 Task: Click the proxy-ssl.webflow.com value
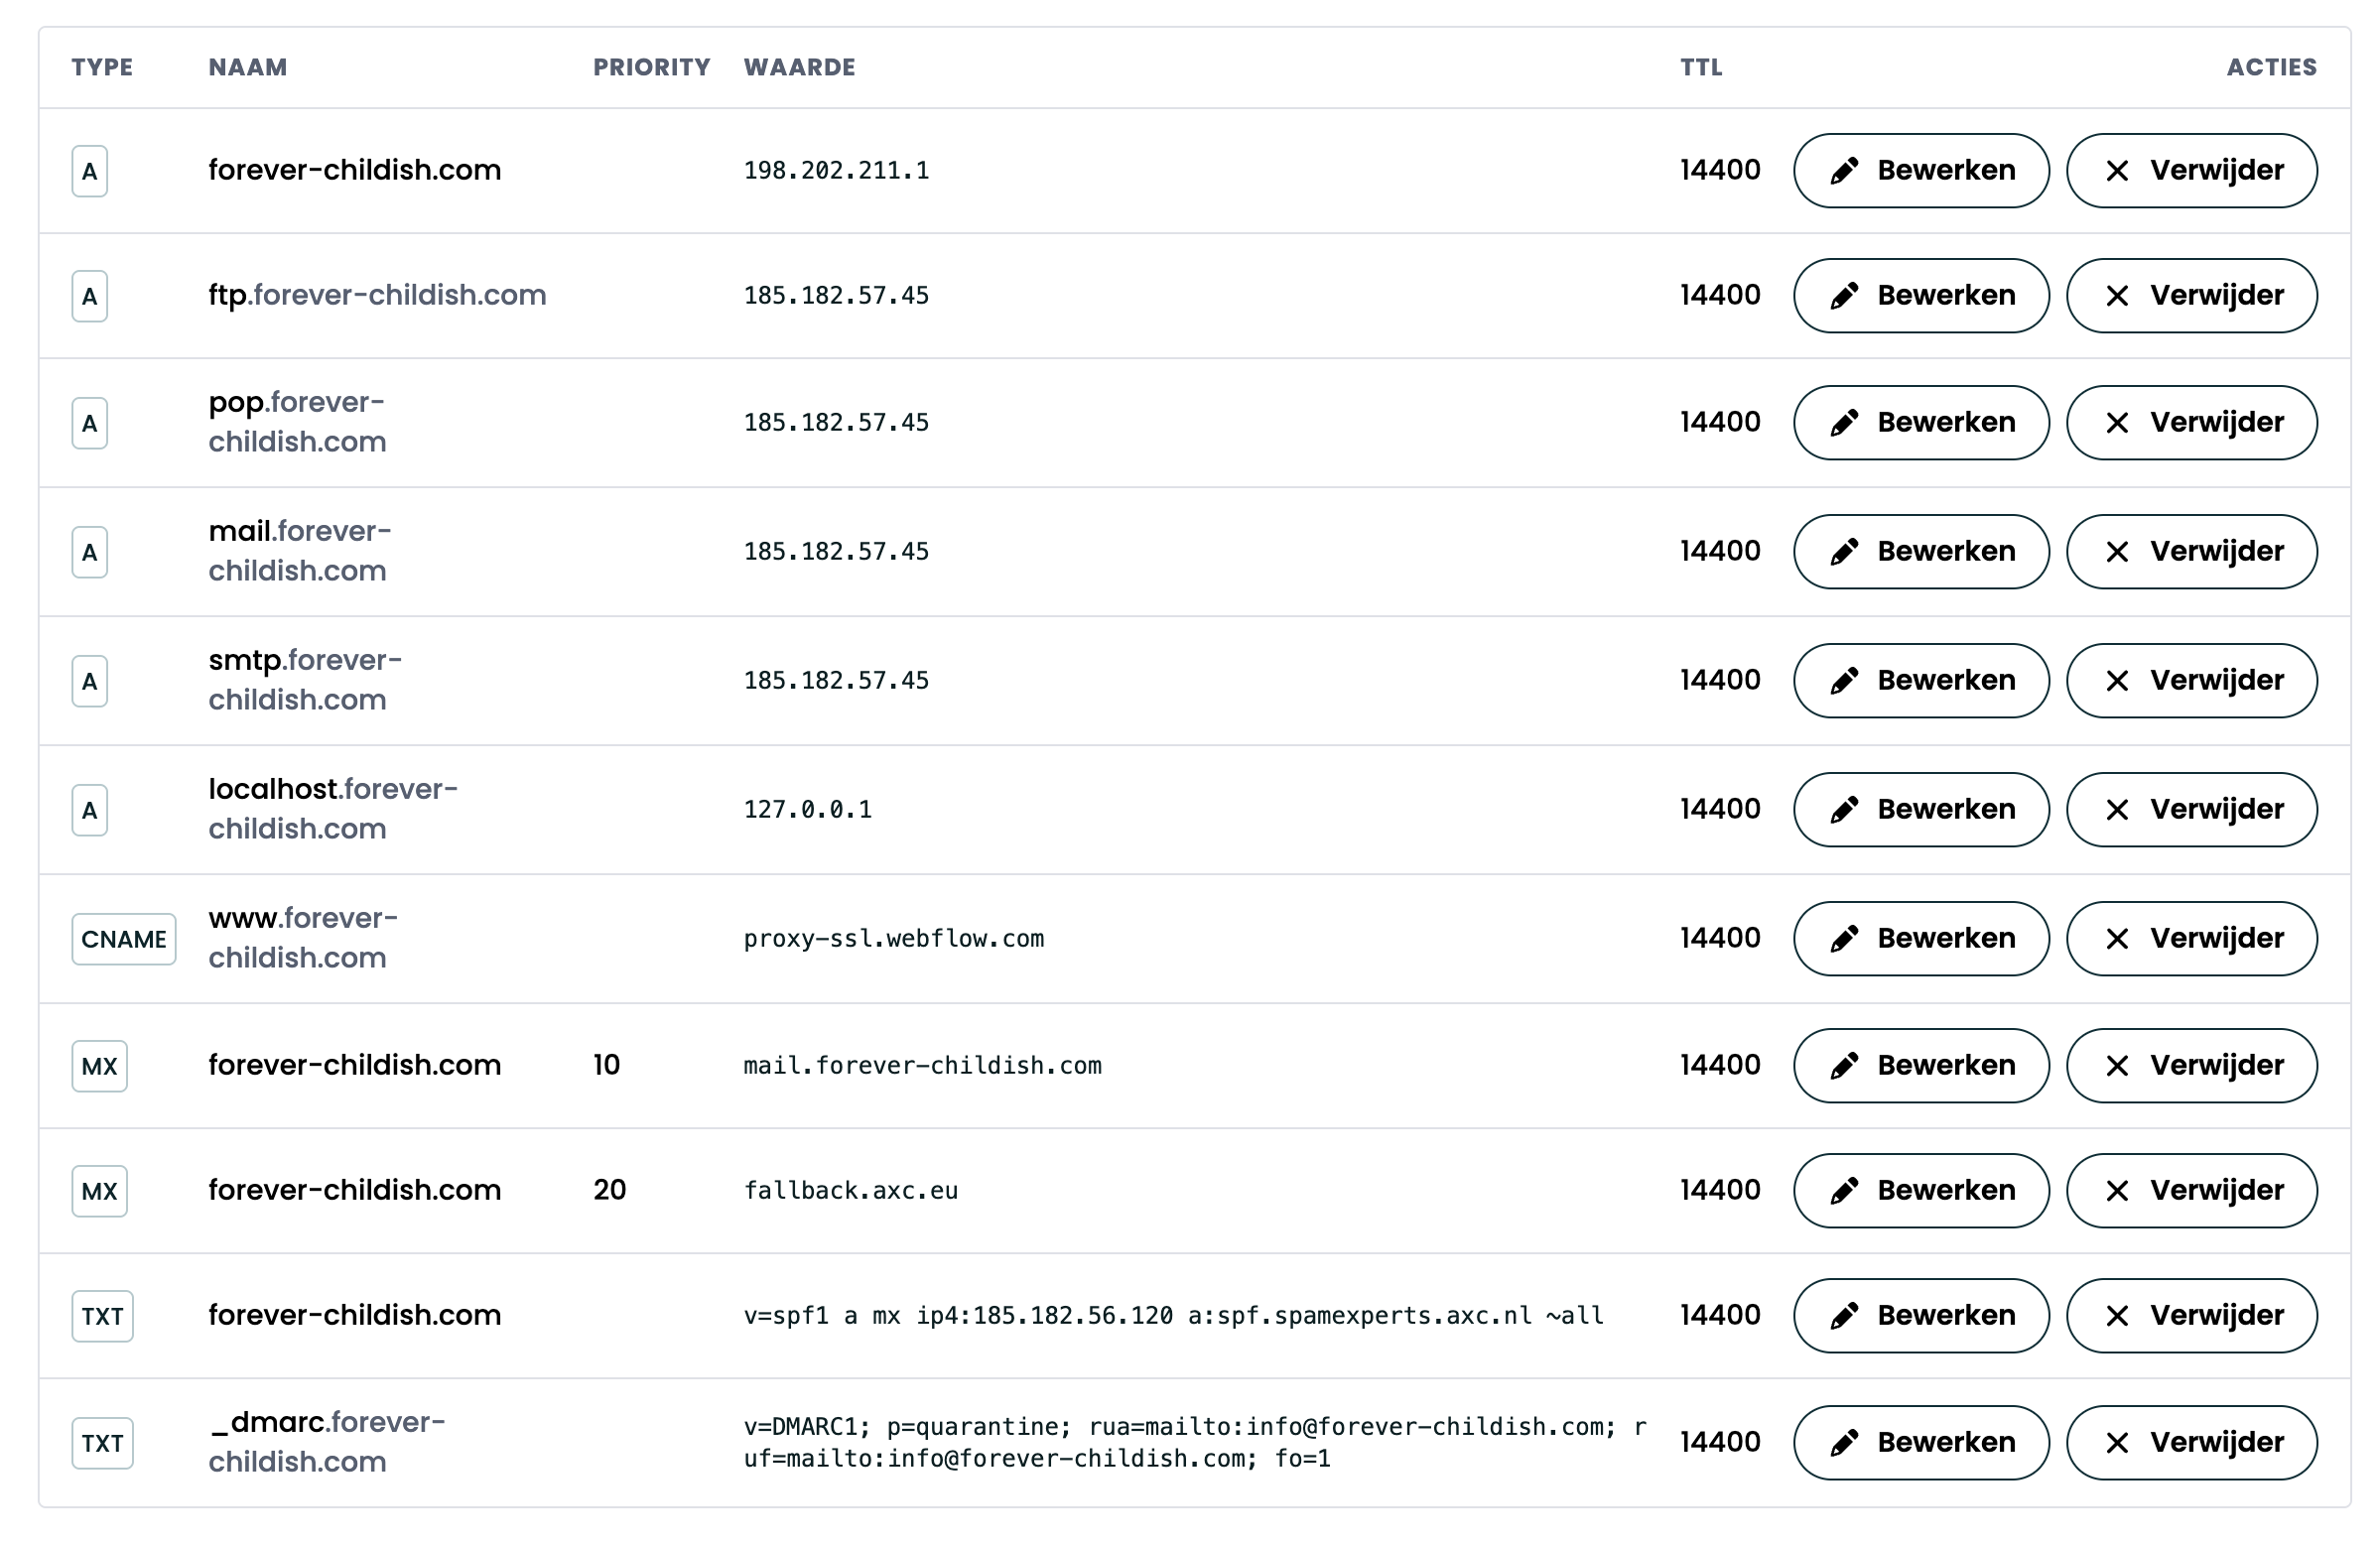893,939
